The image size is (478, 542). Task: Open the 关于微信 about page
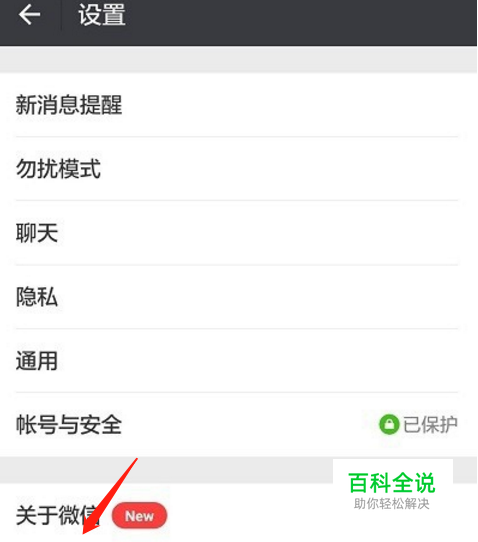click(238, 513)
